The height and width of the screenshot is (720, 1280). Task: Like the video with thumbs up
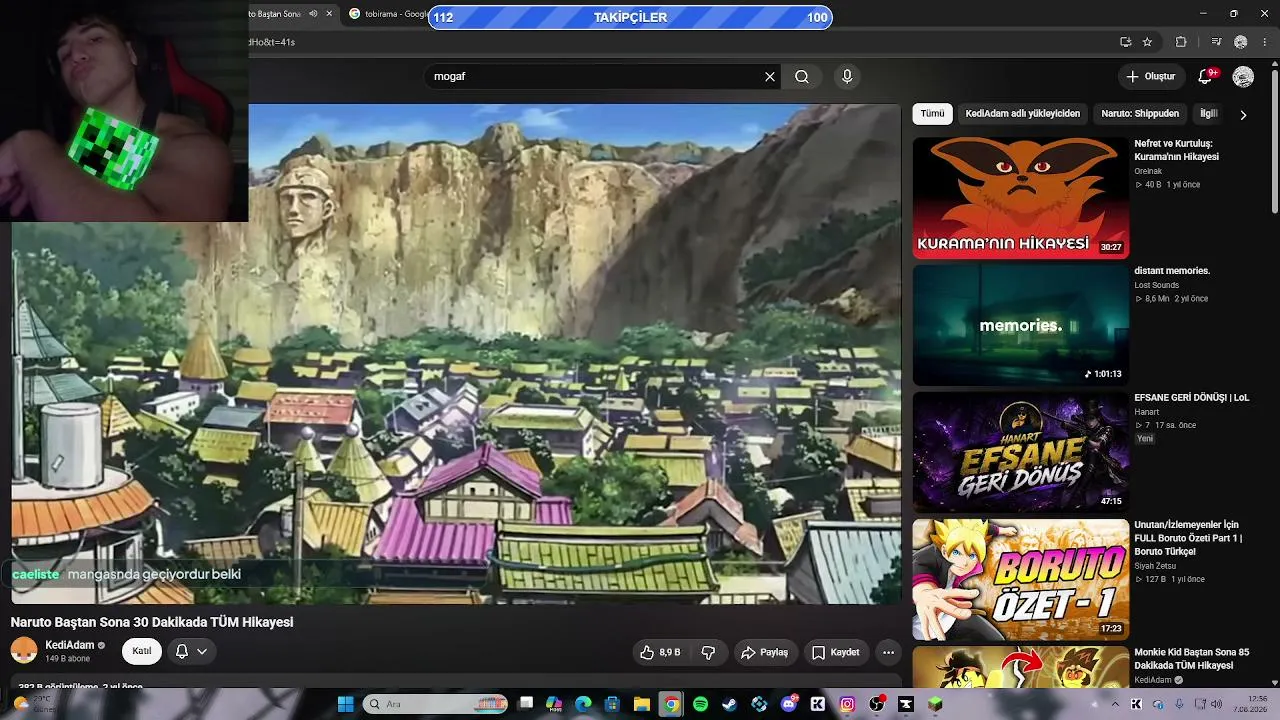[x=661, y=652]
